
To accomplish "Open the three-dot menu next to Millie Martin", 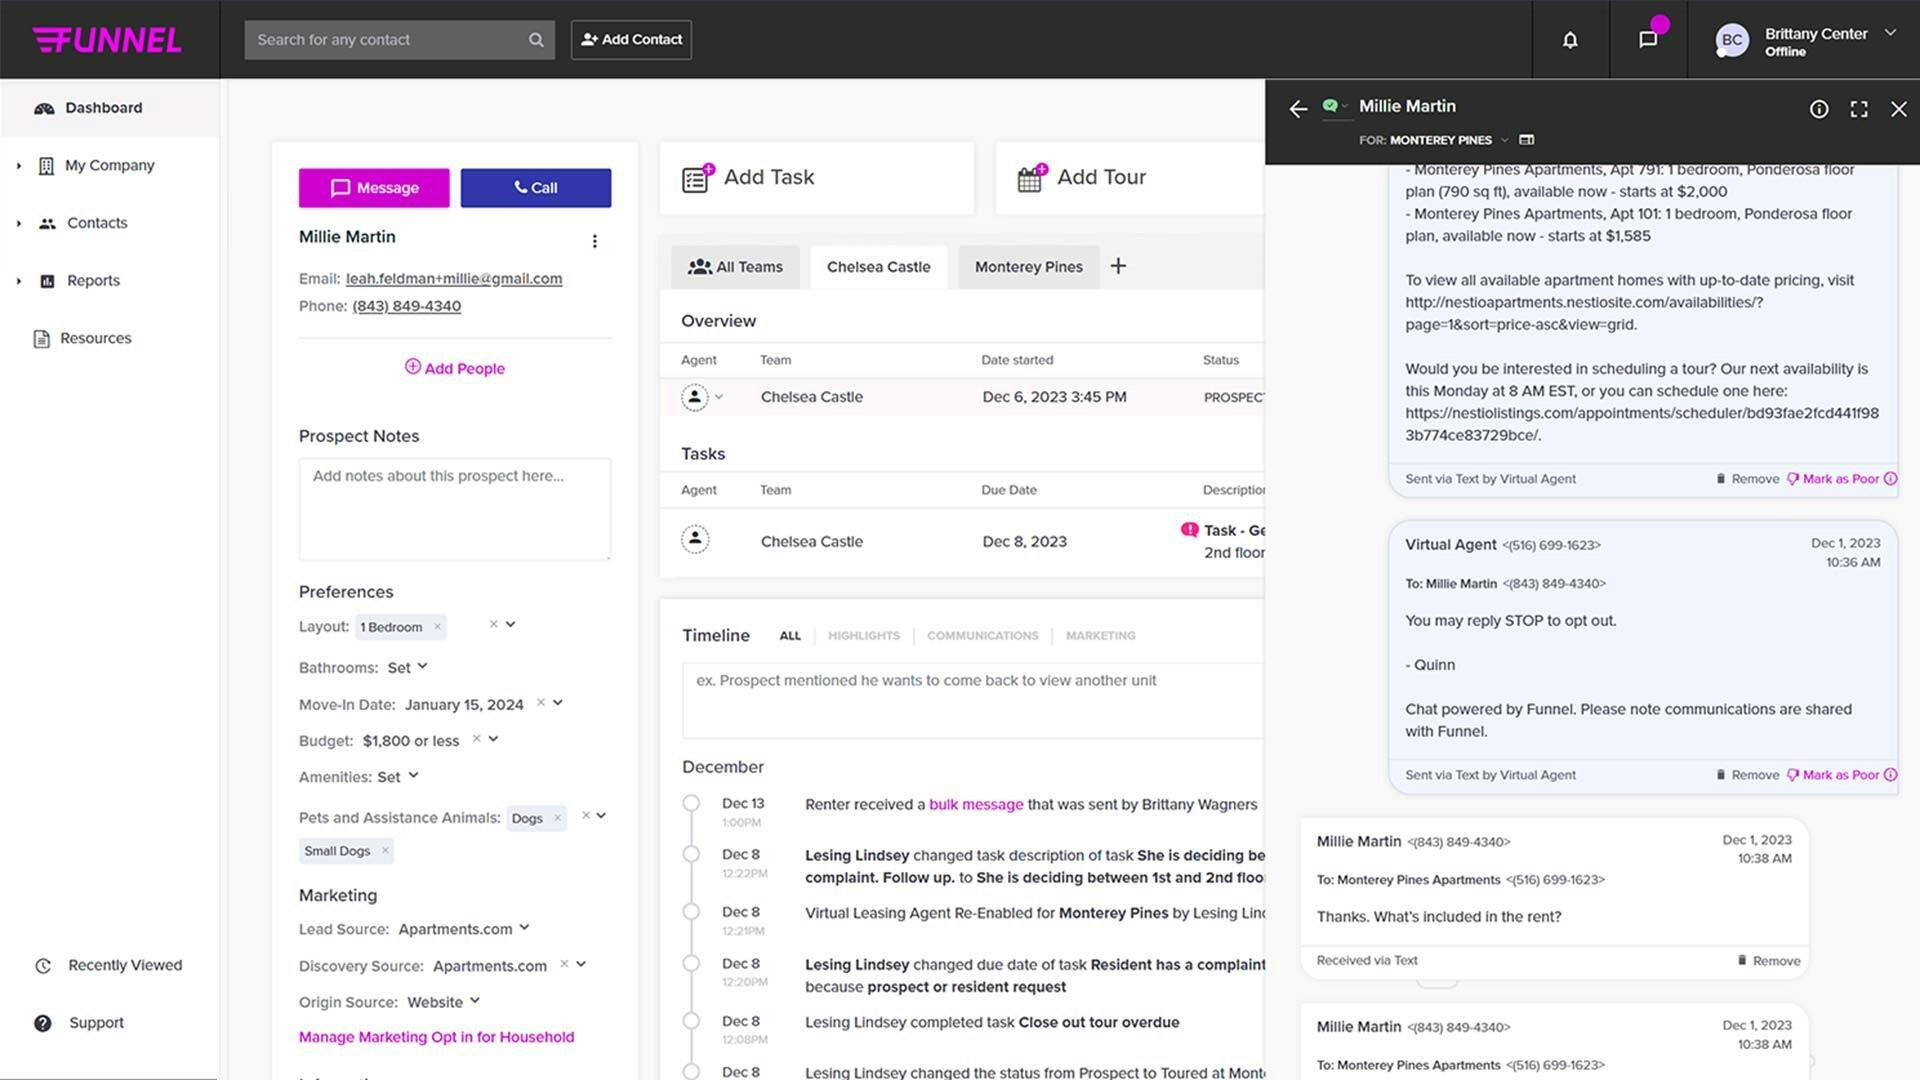I will pos(595,240).
